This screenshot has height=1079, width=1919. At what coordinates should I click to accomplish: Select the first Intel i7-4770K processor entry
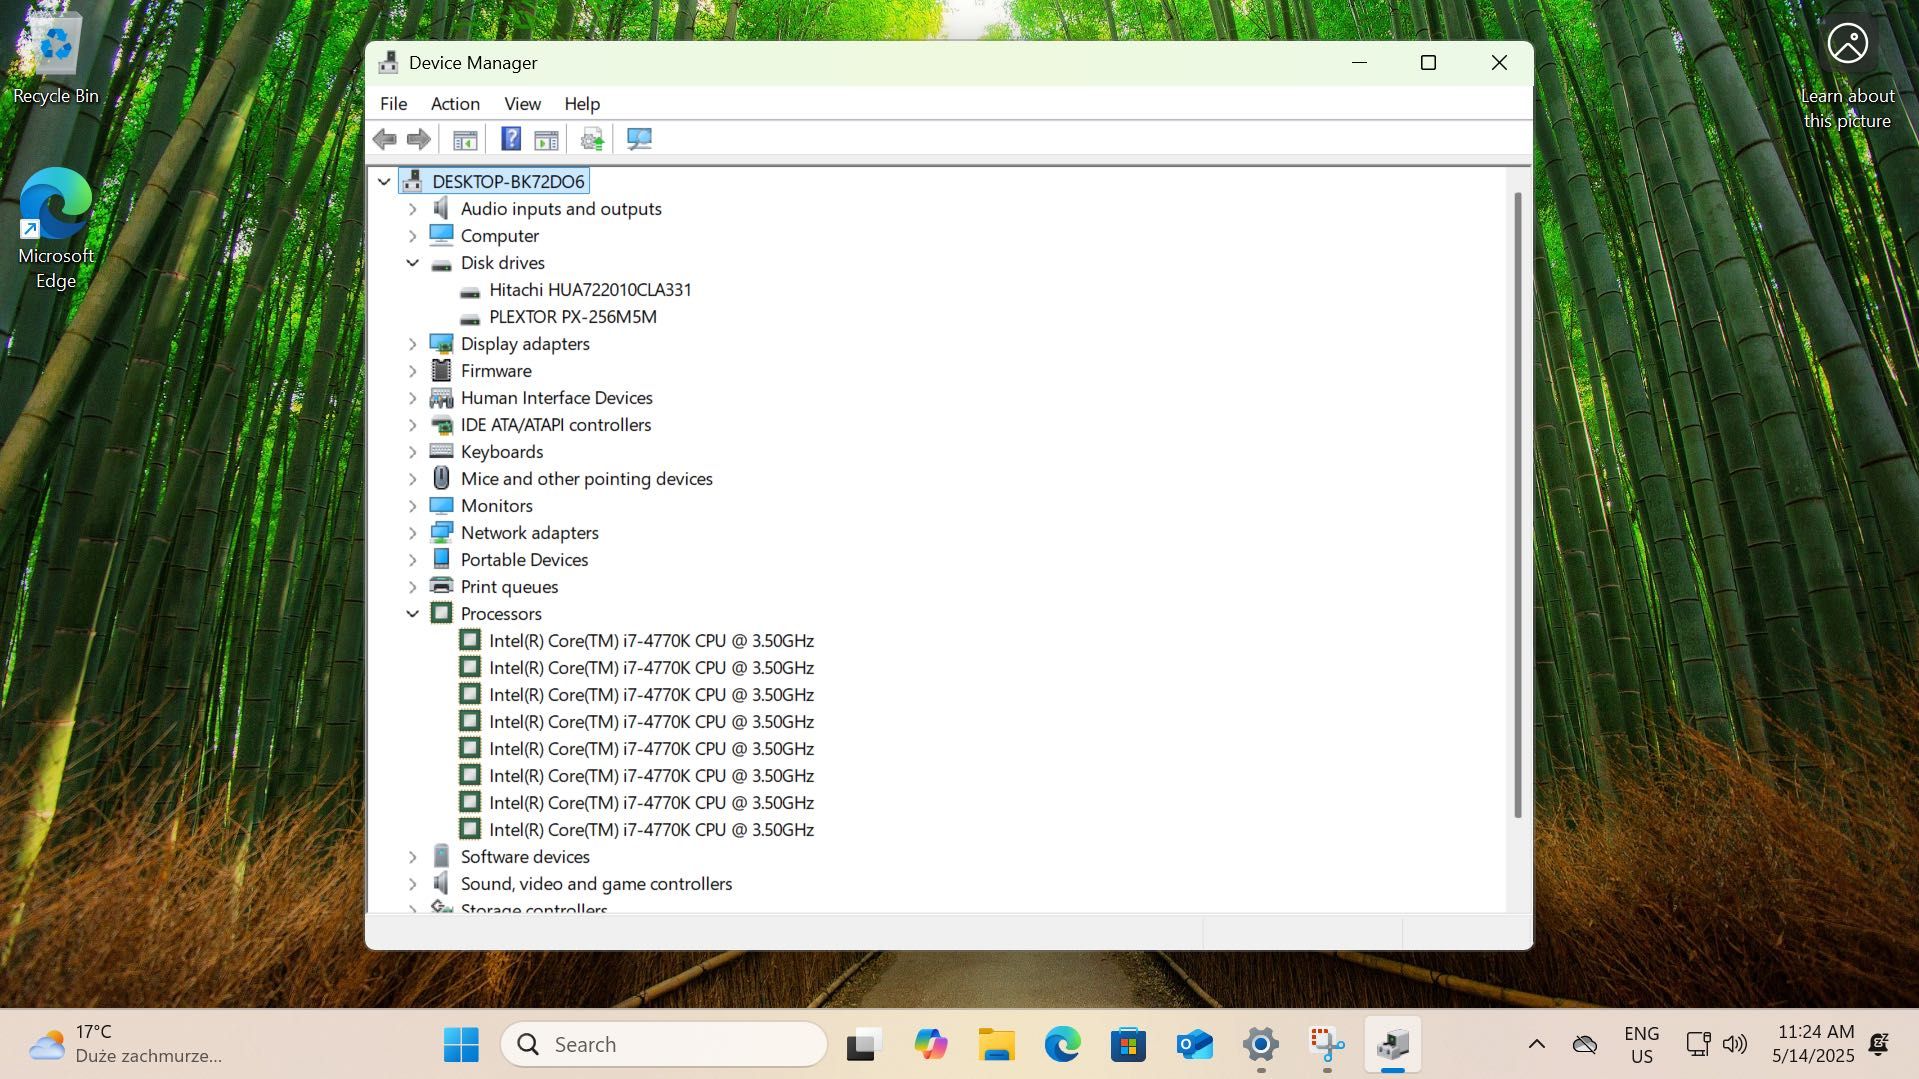click(651, 641)
